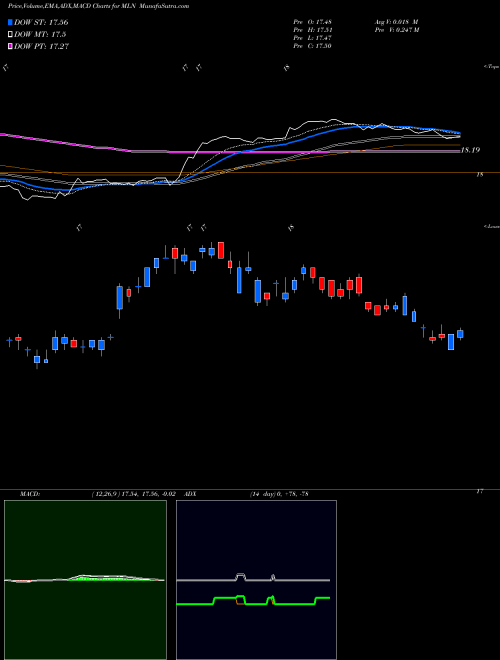Screen dimensions: 500x660
Task: Click the MACD label above green panel
Action: [29, 494]
